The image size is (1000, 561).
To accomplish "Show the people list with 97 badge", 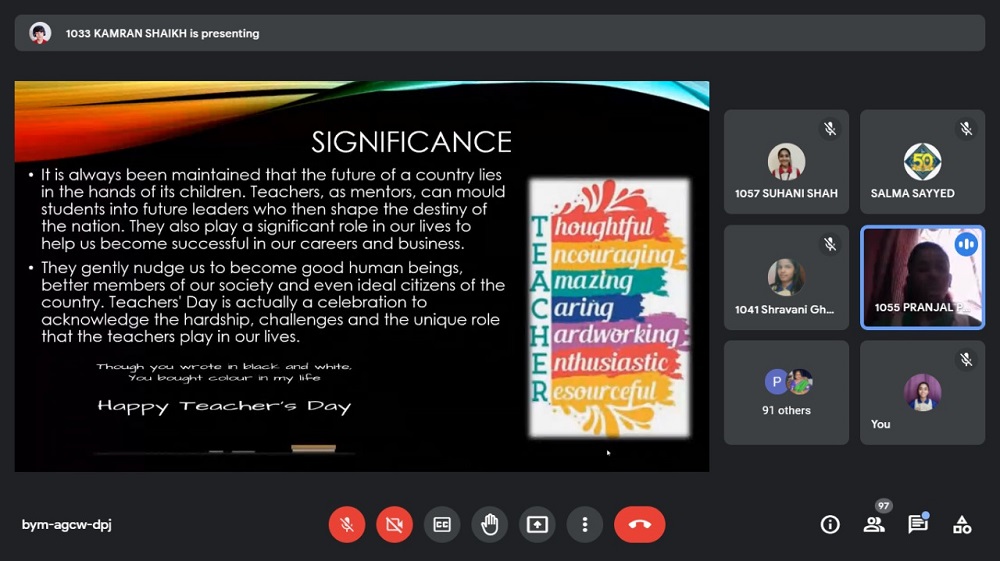I will click(x=874, y=523).
